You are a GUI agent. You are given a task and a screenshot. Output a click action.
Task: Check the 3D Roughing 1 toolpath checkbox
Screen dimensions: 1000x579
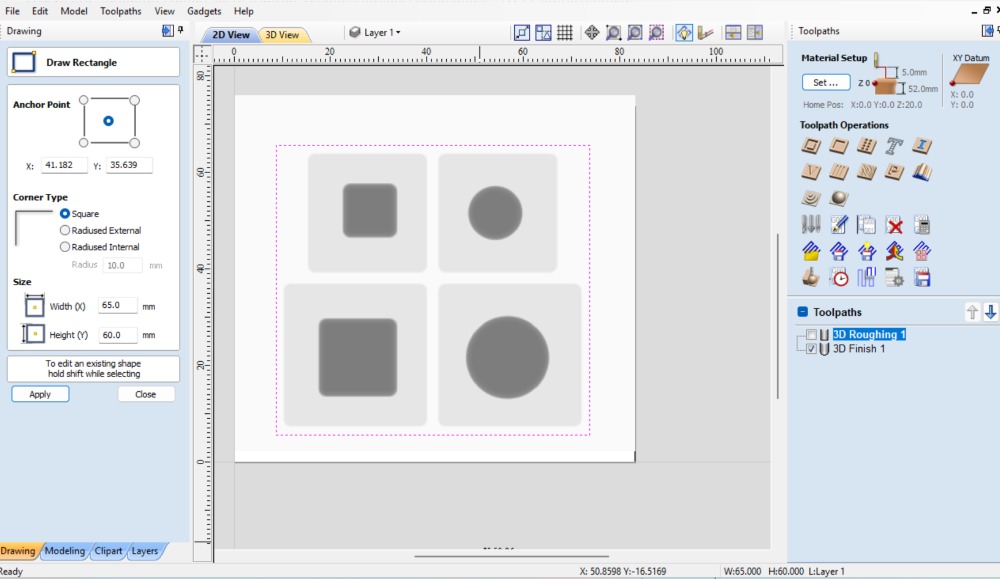pos(811,334)
